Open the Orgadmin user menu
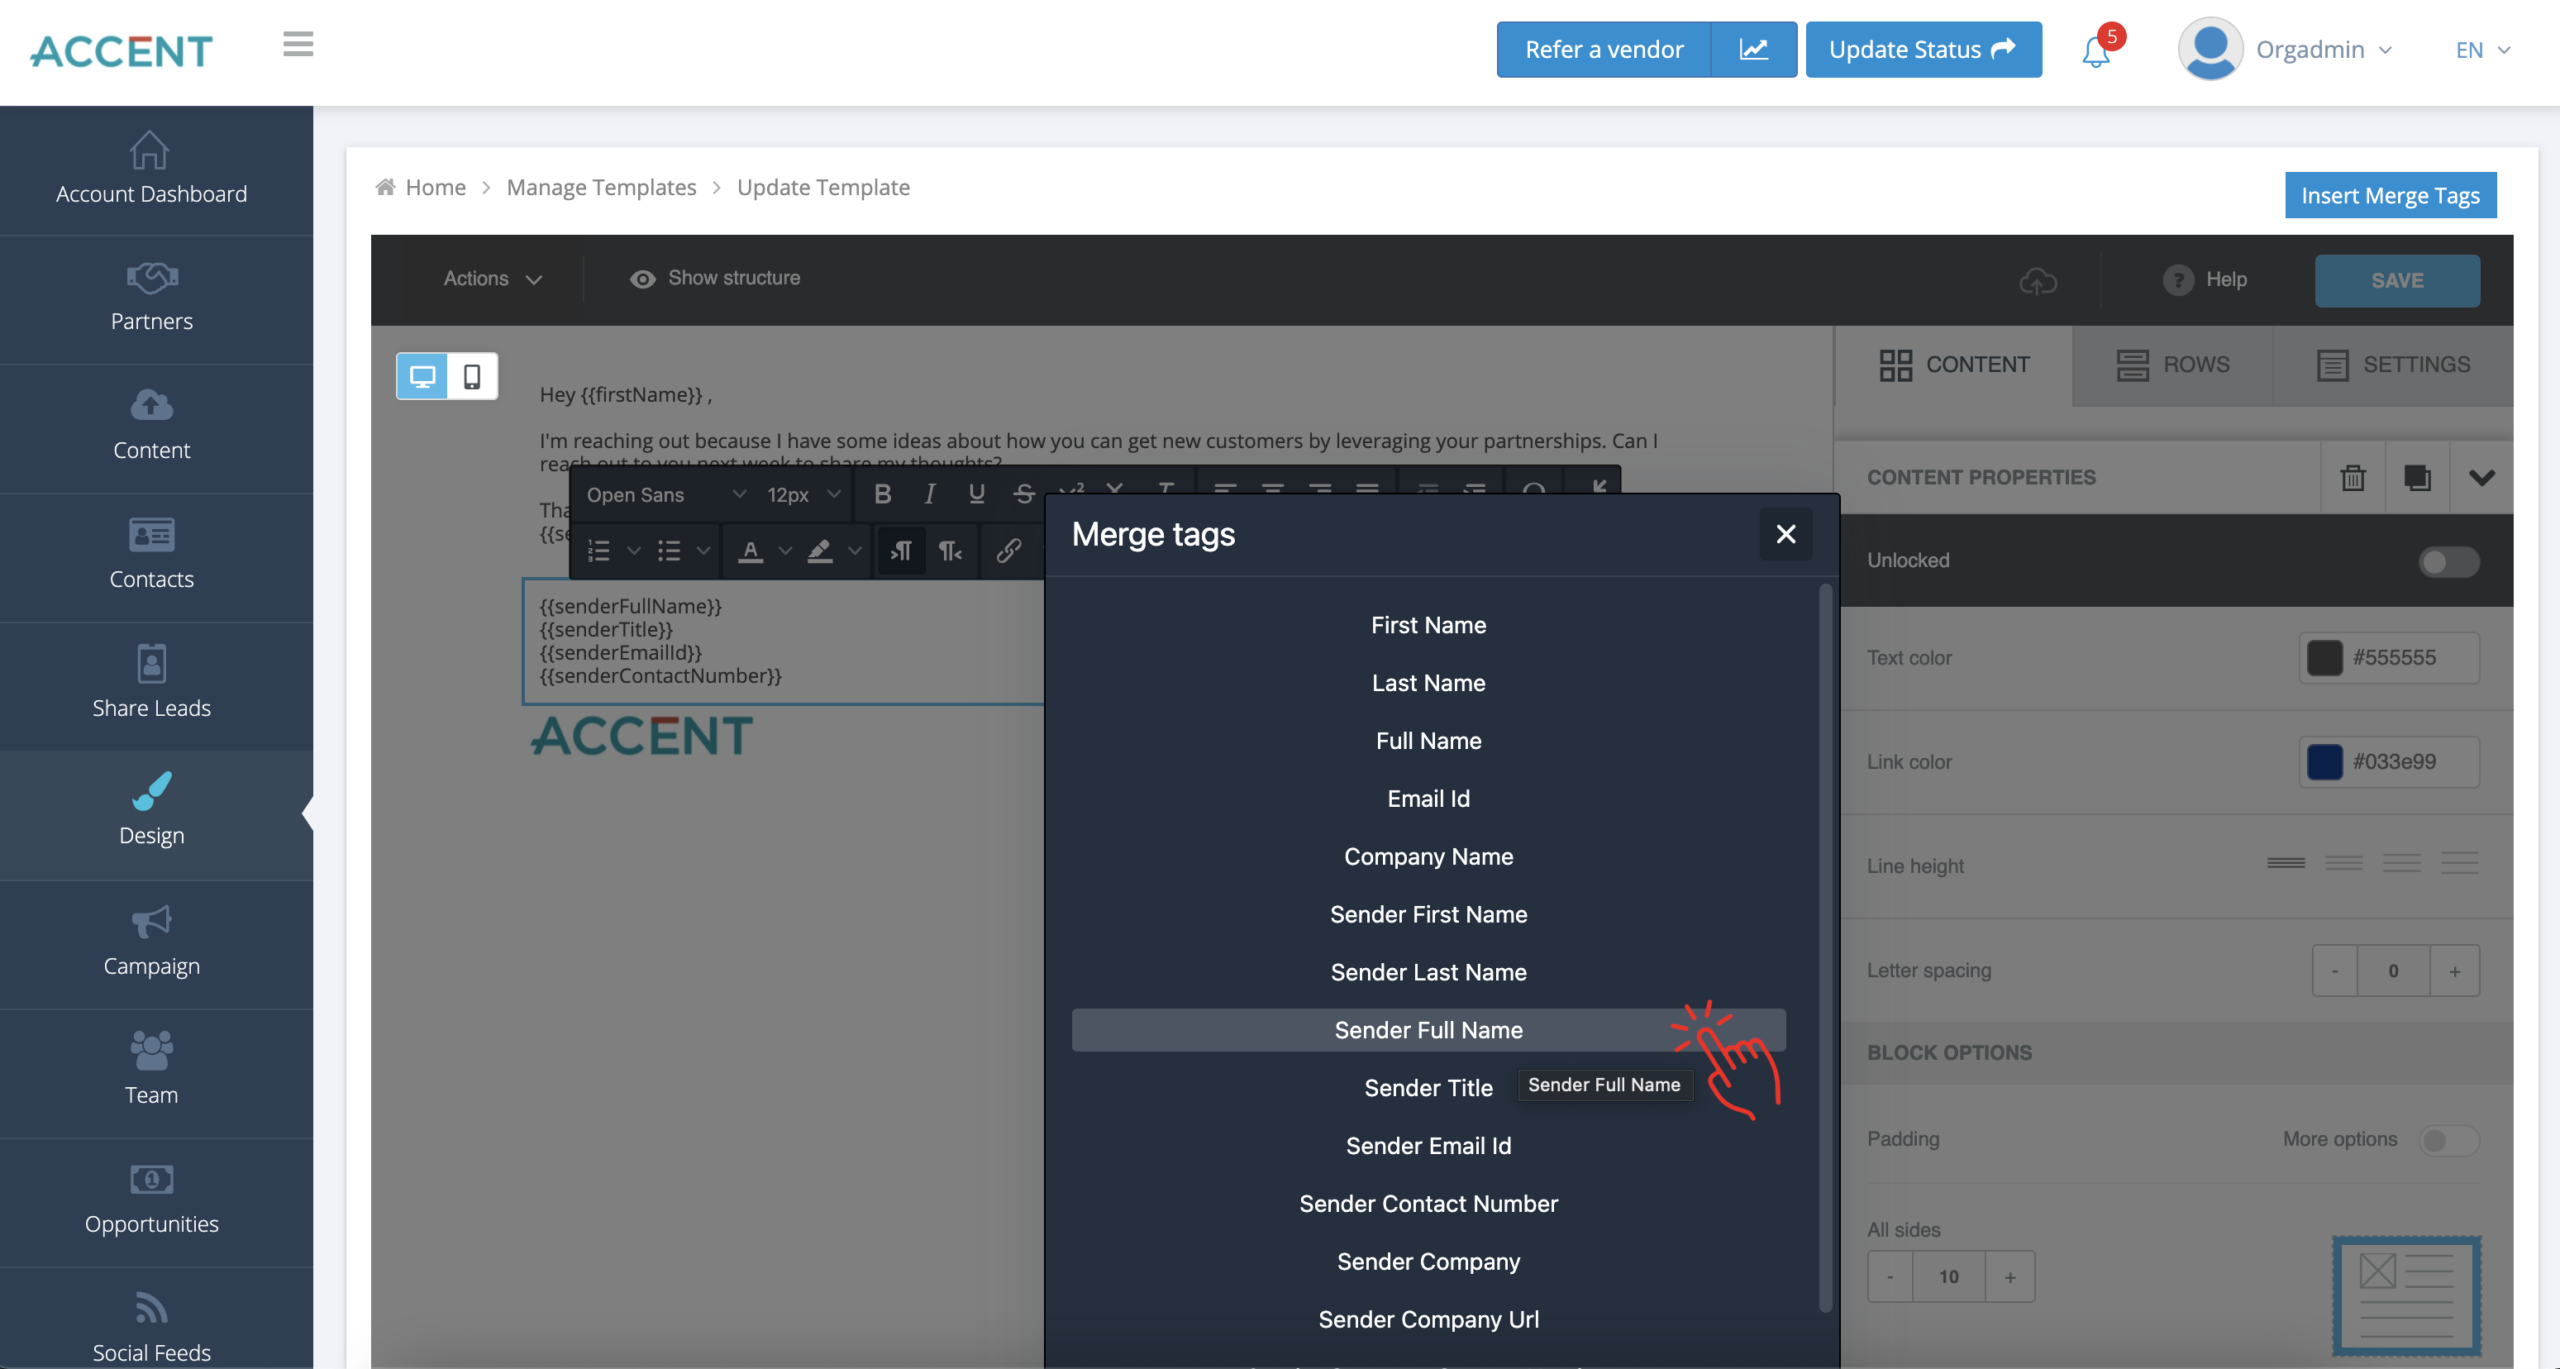Image resolution: width=2560 pixels, height=1369 pixels. [2286, 49]
